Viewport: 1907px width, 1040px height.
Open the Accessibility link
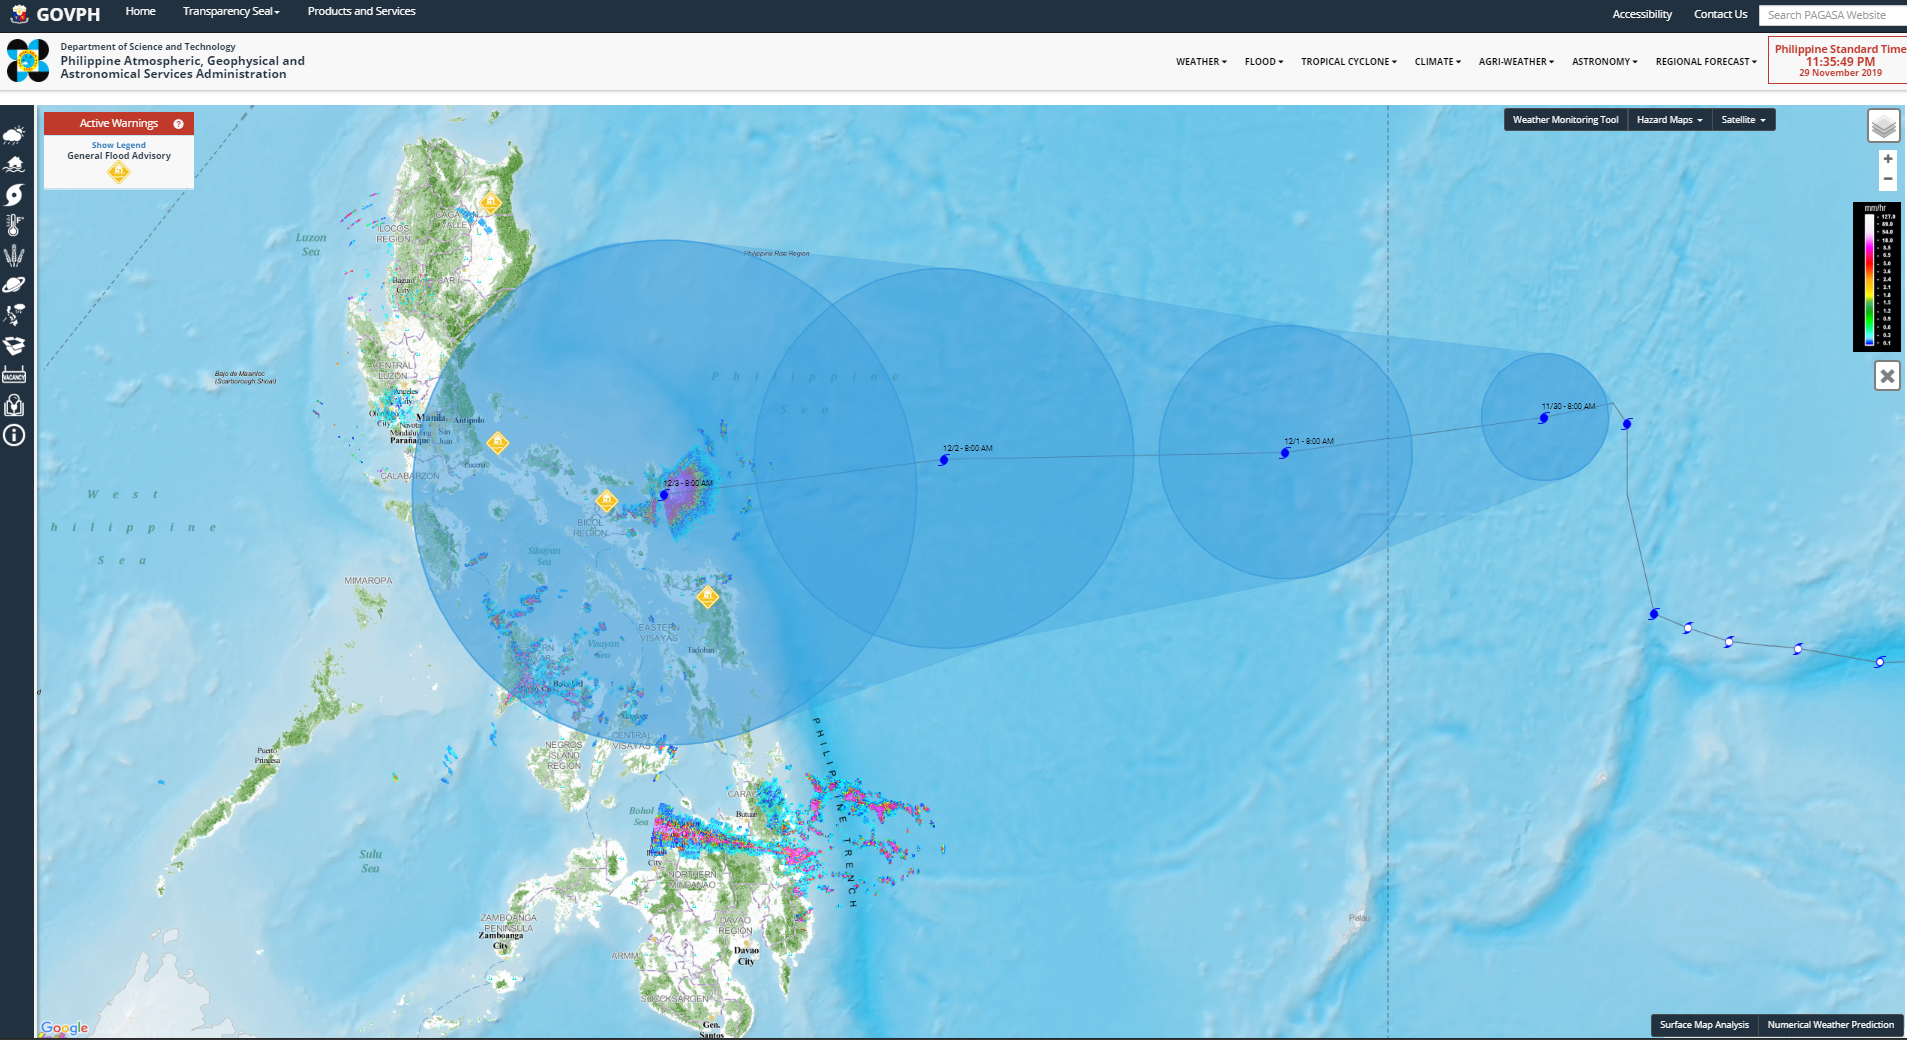tap(1642, 15)
